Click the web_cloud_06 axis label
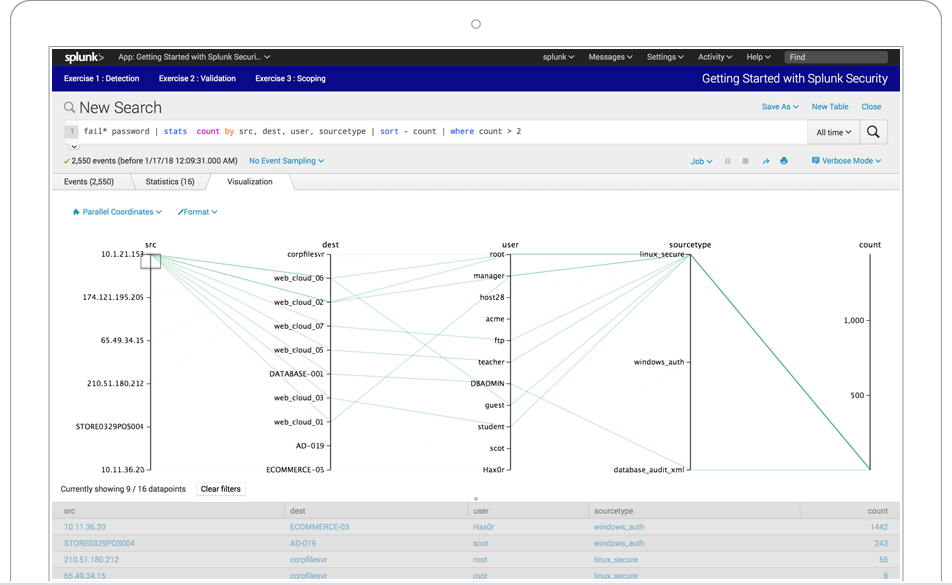The width and height of the screenshot is (952, 585). 299,279
